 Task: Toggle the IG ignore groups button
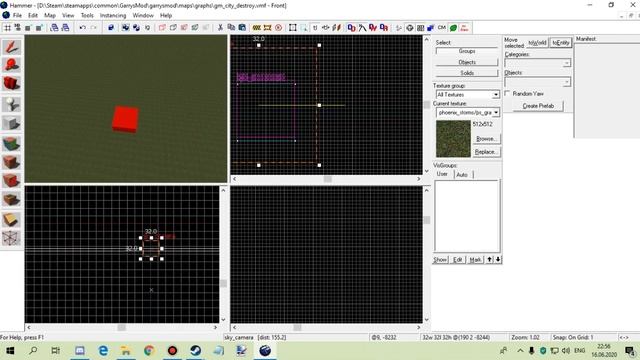coord(147,28)
